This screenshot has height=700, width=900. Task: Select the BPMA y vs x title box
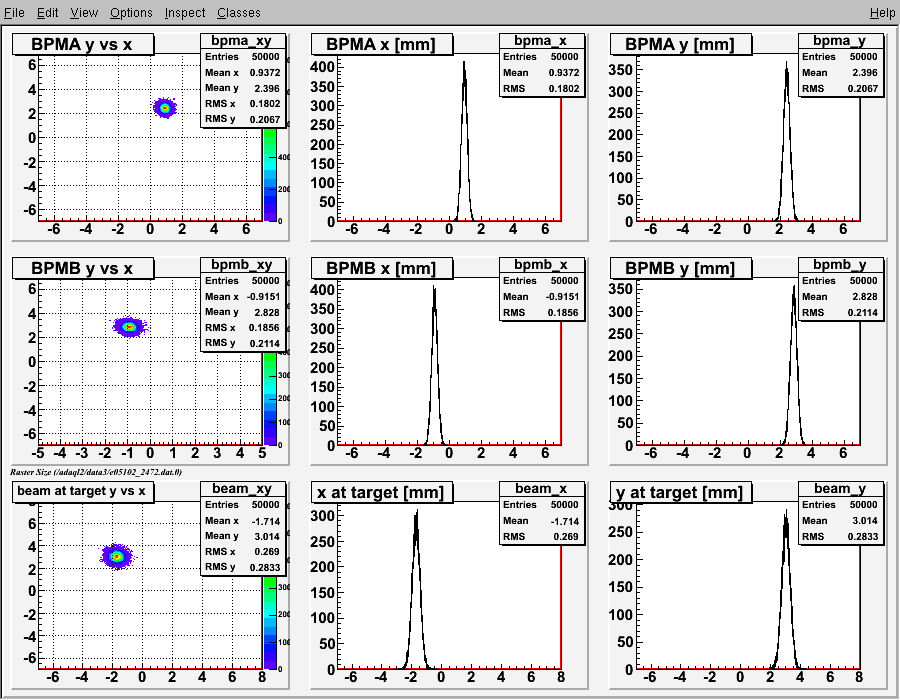(83, 44)
